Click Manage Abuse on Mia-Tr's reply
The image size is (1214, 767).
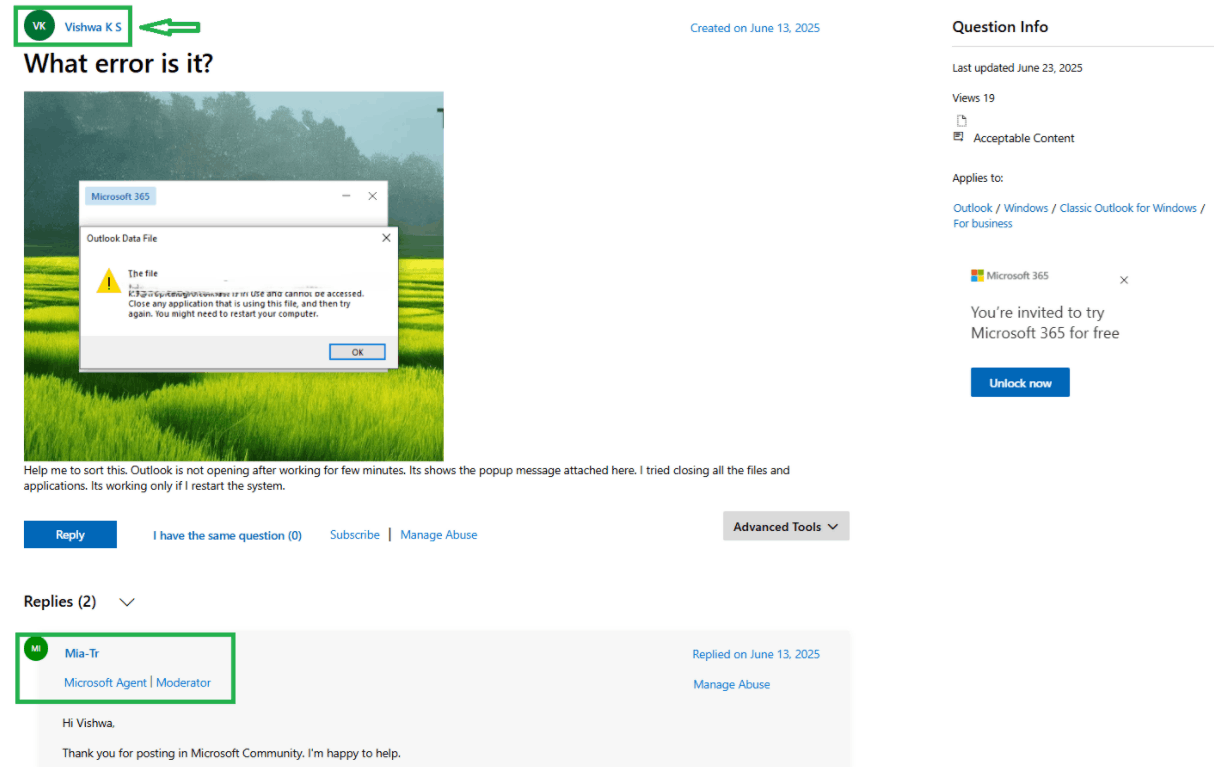[x=732, y=684]
